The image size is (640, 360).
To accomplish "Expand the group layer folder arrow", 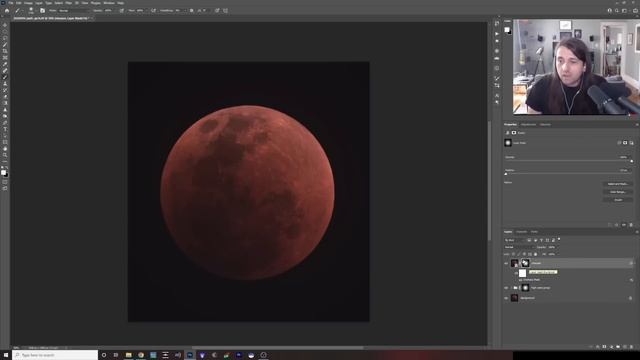I will coord(511,288).
